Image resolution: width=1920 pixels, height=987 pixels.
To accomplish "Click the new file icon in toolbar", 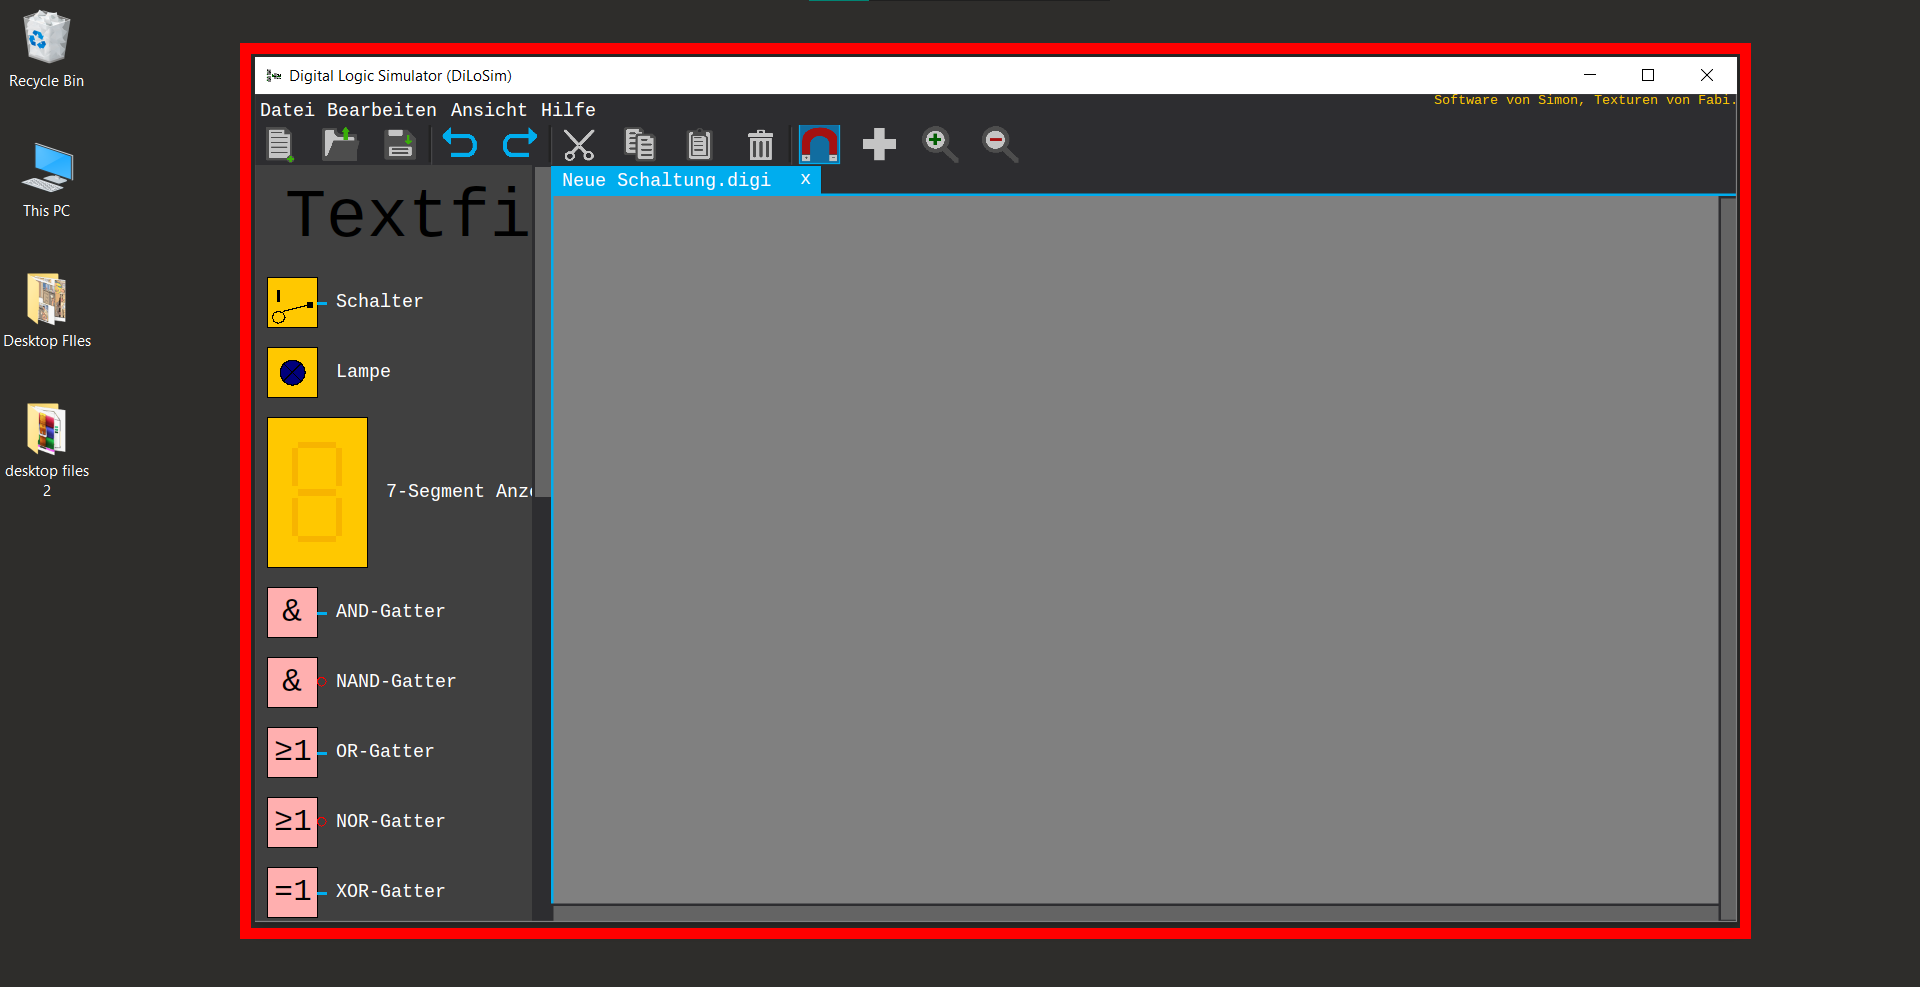I will [x=280, y=145].
